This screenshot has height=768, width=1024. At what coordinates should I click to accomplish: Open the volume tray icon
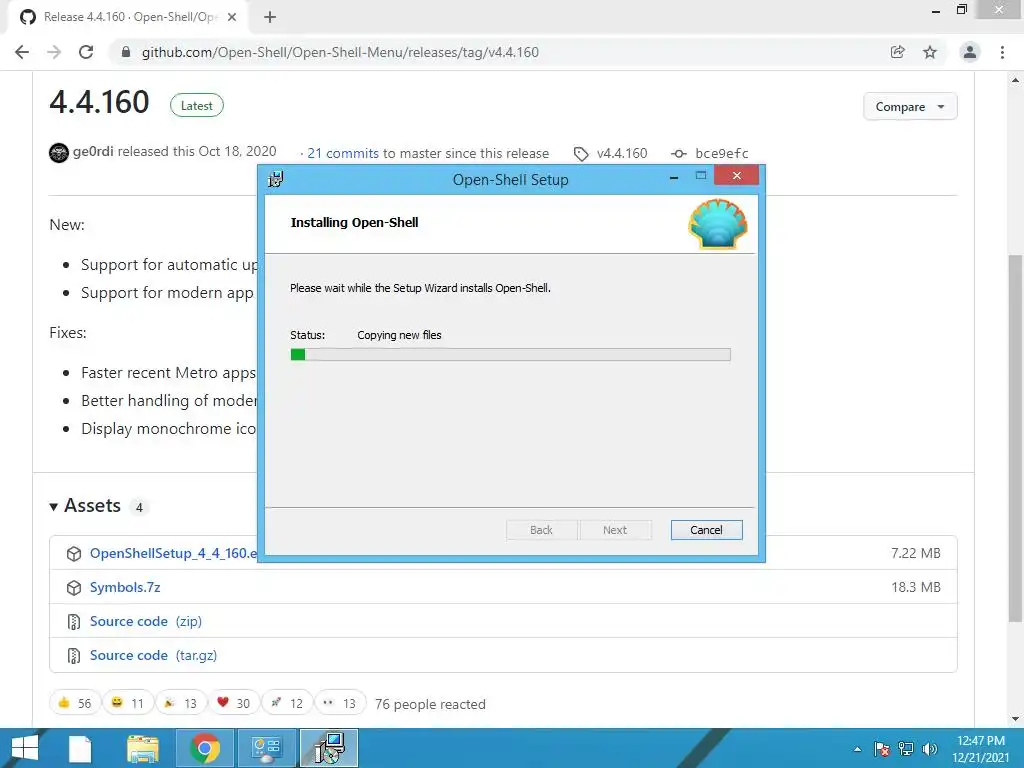pyautogui.click(x=930, y=749)
